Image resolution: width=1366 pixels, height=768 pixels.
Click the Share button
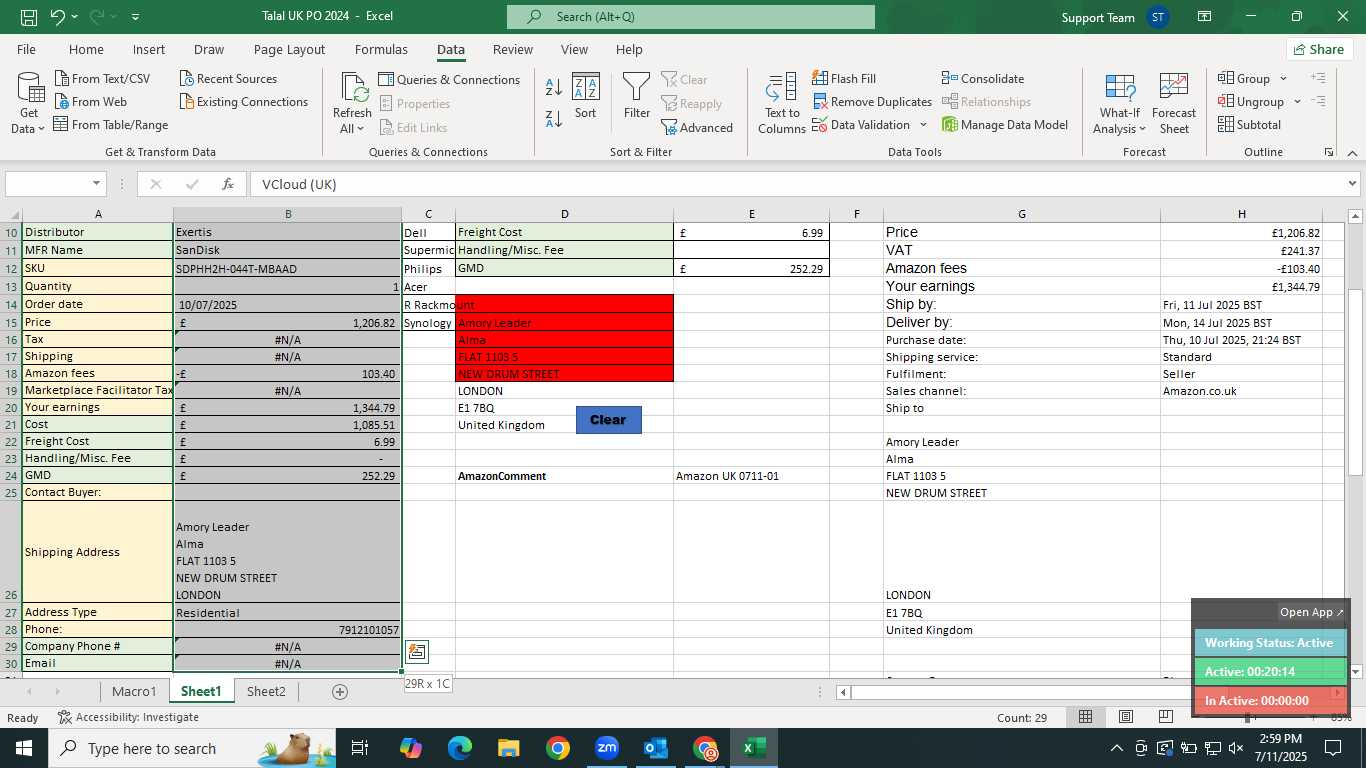click(1319, 49)
